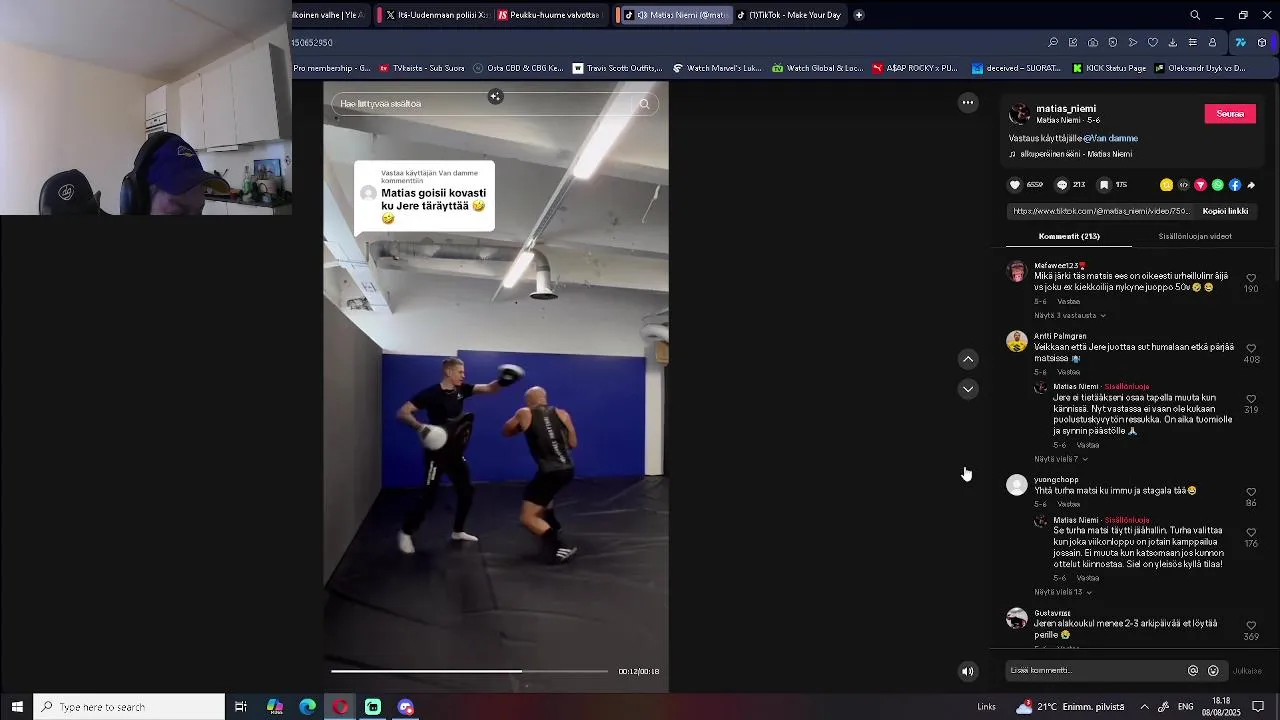Click the embed code share icon
The image size is (1280, 720).
tap(1183, 185)
